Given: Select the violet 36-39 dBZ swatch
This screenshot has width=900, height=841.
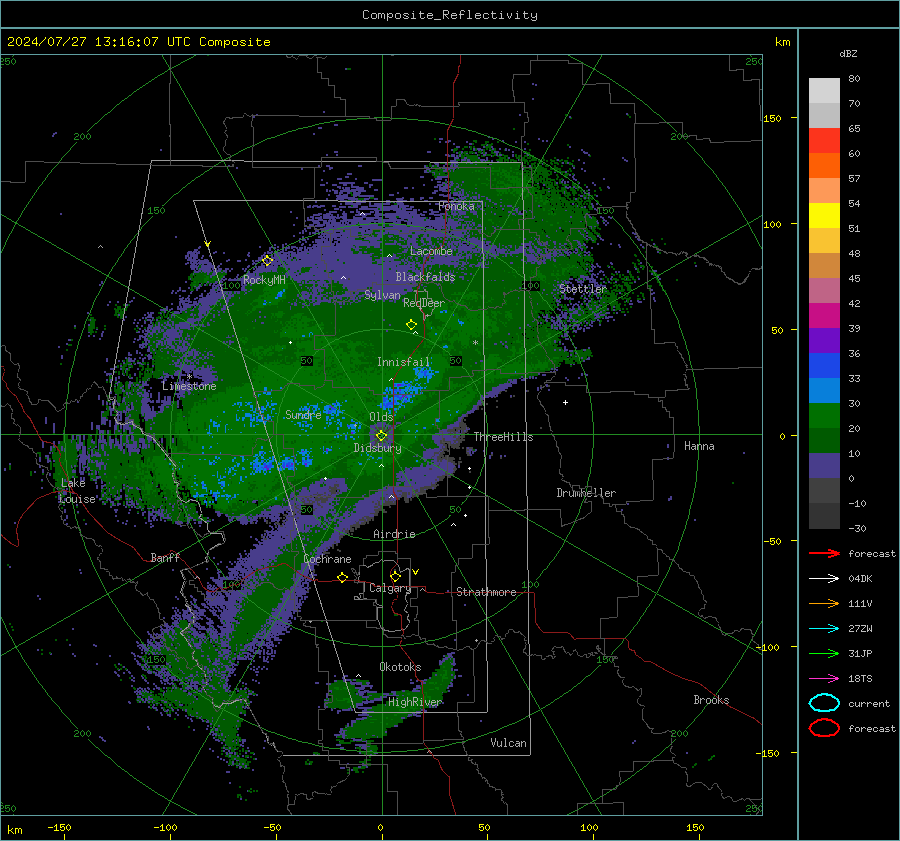Looking at the screenshot, I should click(x=824, y=341).
